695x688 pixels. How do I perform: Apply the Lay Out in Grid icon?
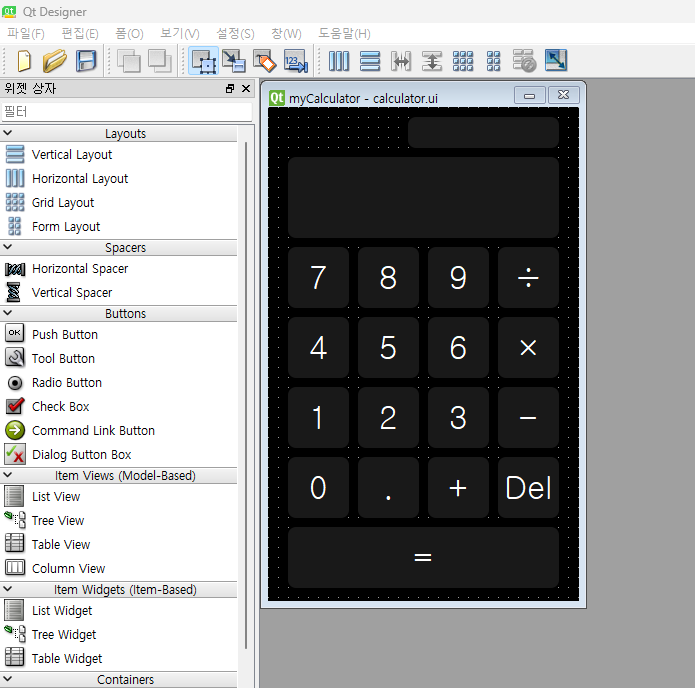tap(463, 61)
